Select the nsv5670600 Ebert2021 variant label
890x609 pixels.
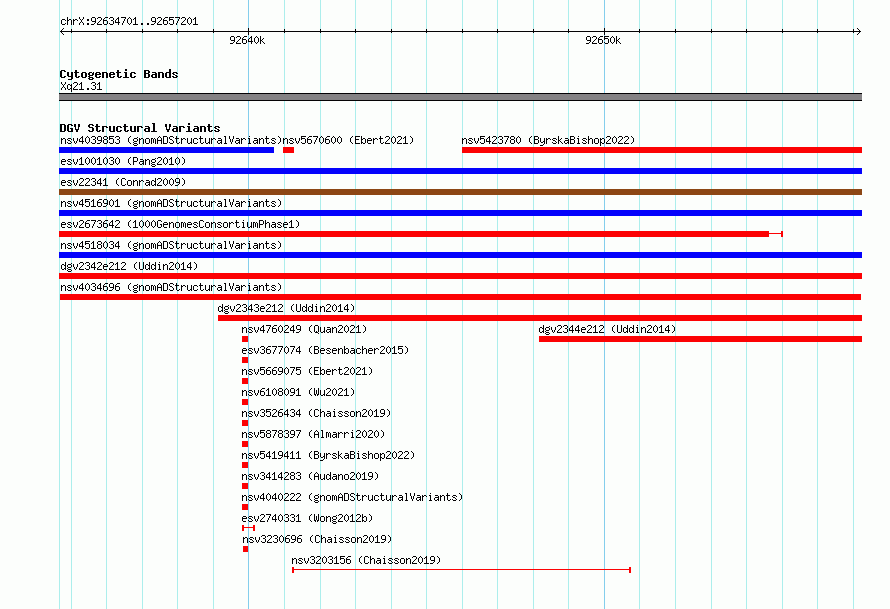click(x=349, y=140)
